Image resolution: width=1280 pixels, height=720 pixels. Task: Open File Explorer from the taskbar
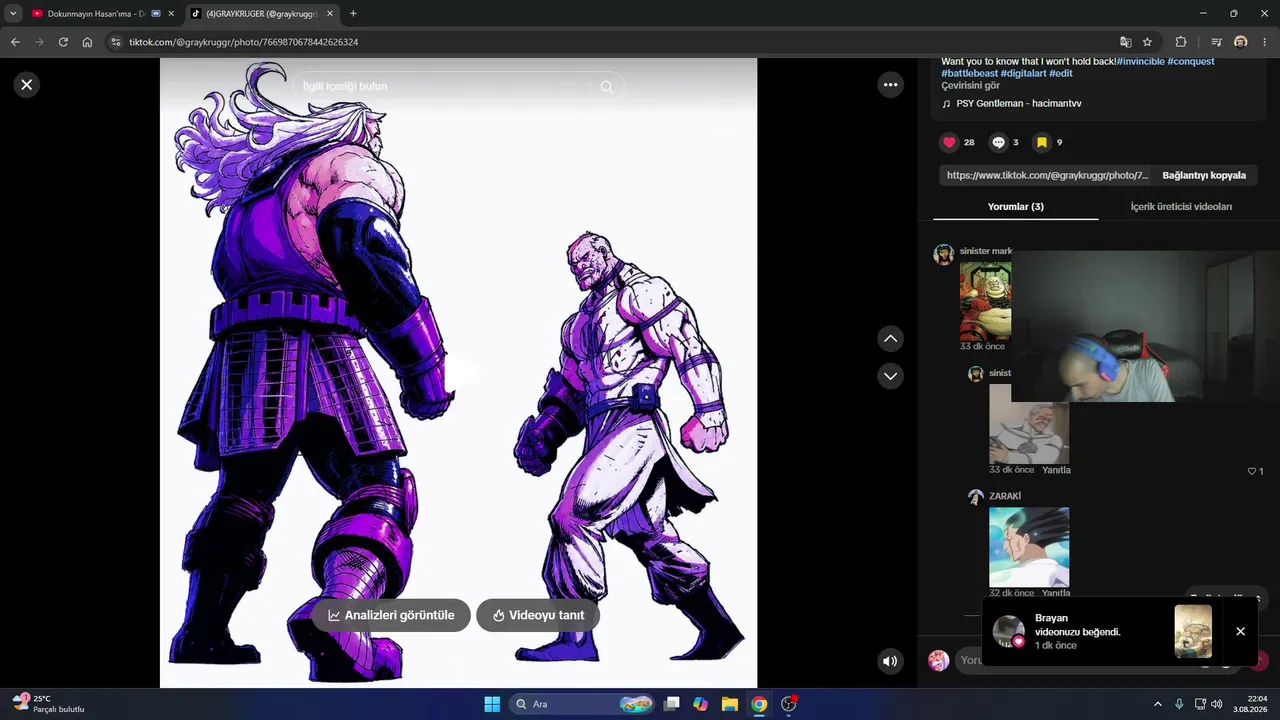click(730, 704)
